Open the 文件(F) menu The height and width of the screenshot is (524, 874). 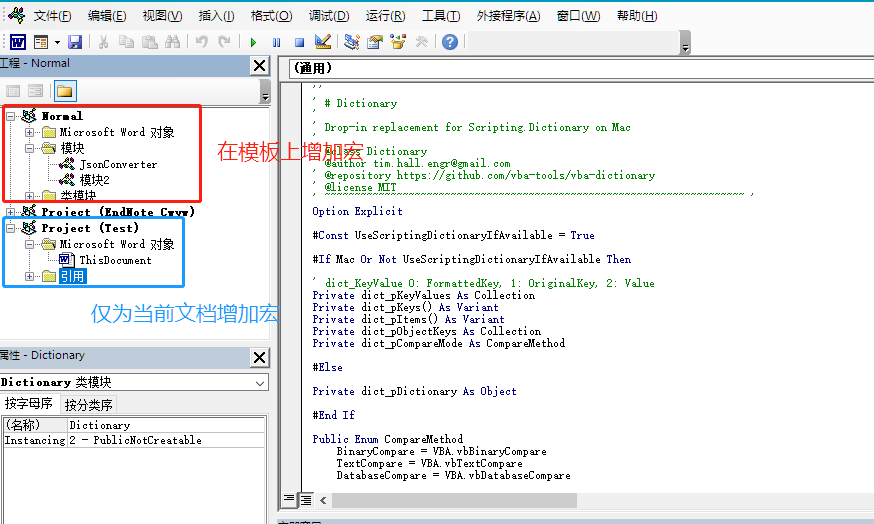pos(52,16)
